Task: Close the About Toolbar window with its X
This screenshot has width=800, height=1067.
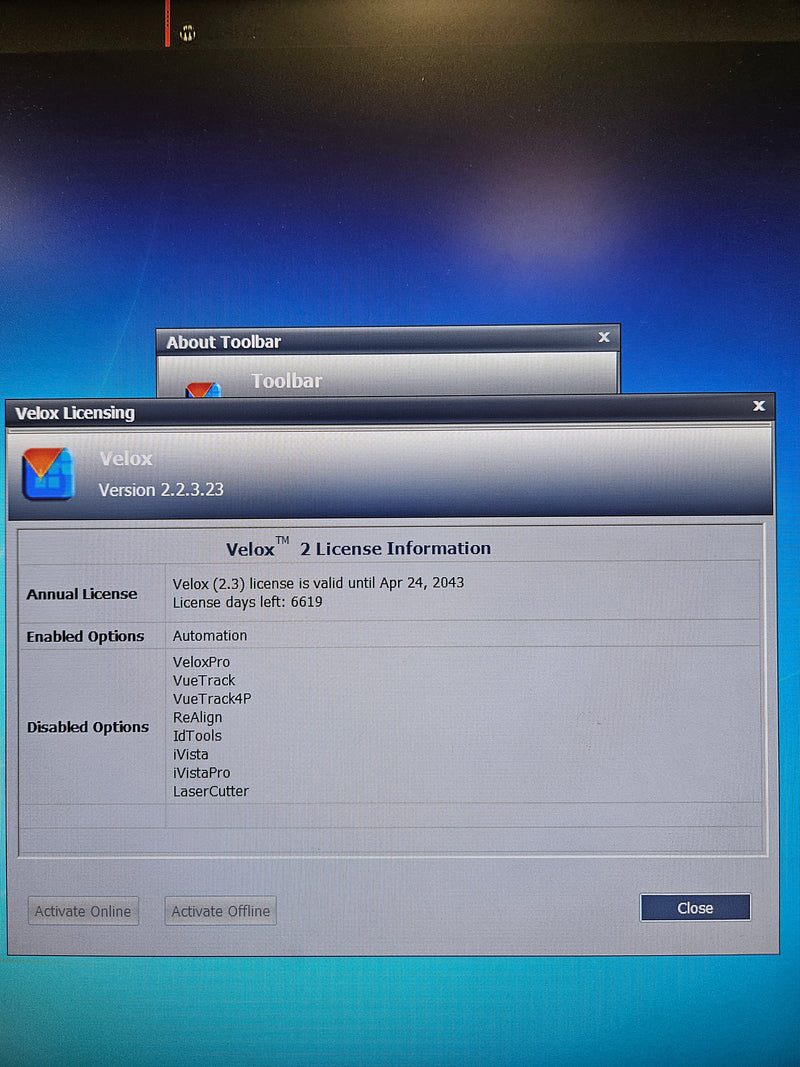Action: (603, 338)
